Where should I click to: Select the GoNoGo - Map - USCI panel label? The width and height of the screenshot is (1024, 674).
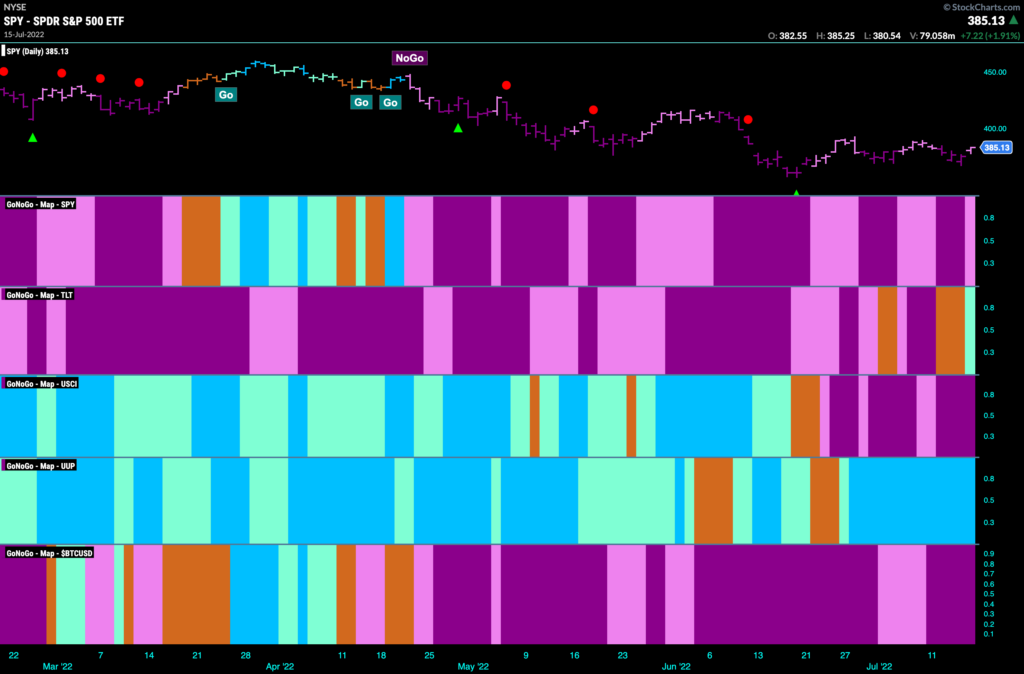click(x=42, y=384)
